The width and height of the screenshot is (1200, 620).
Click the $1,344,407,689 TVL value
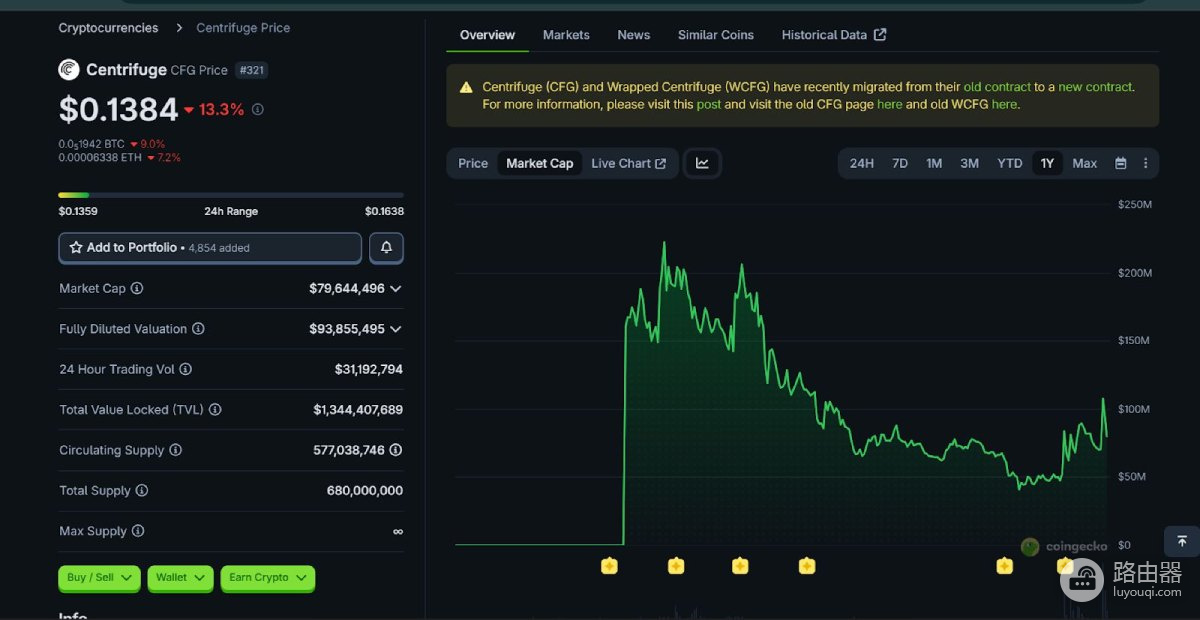[358, 410]
